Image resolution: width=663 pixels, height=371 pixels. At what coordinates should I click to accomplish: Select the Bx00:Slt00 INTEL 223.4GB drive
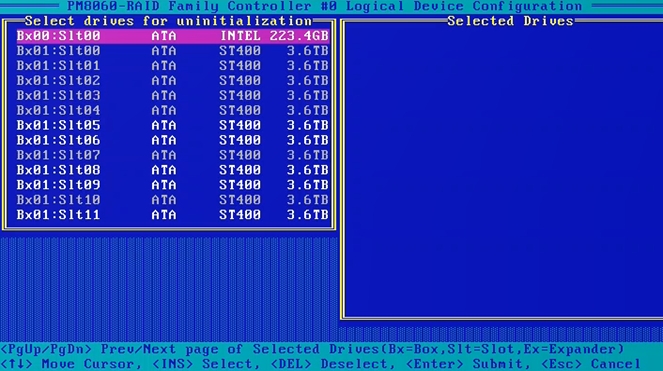(173, 36)
